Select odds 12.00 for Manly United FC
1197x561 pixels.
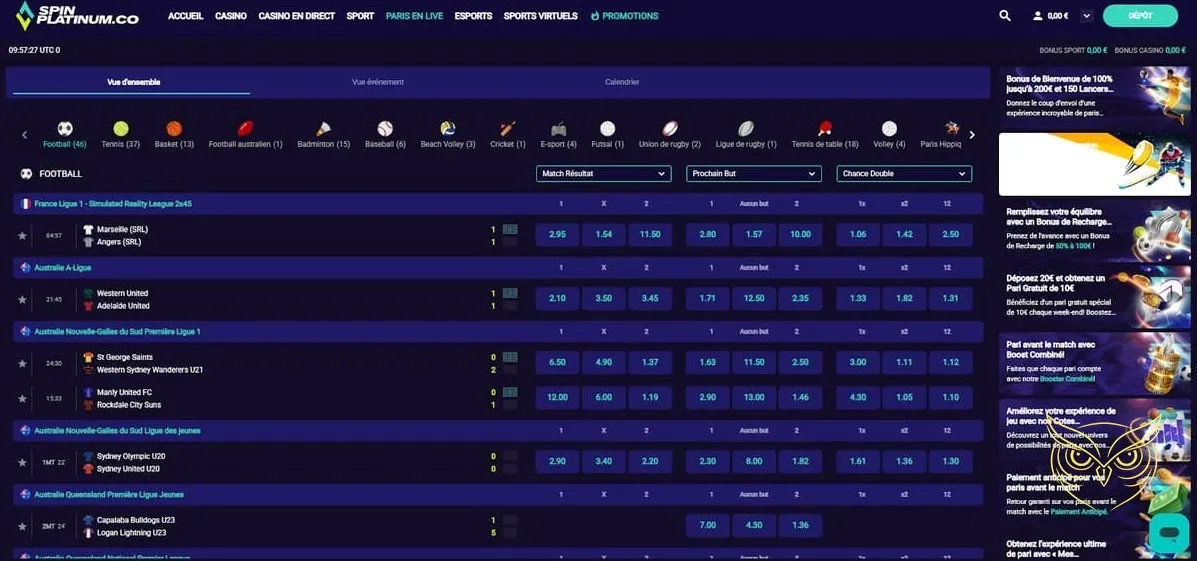[x=557, y=398]
